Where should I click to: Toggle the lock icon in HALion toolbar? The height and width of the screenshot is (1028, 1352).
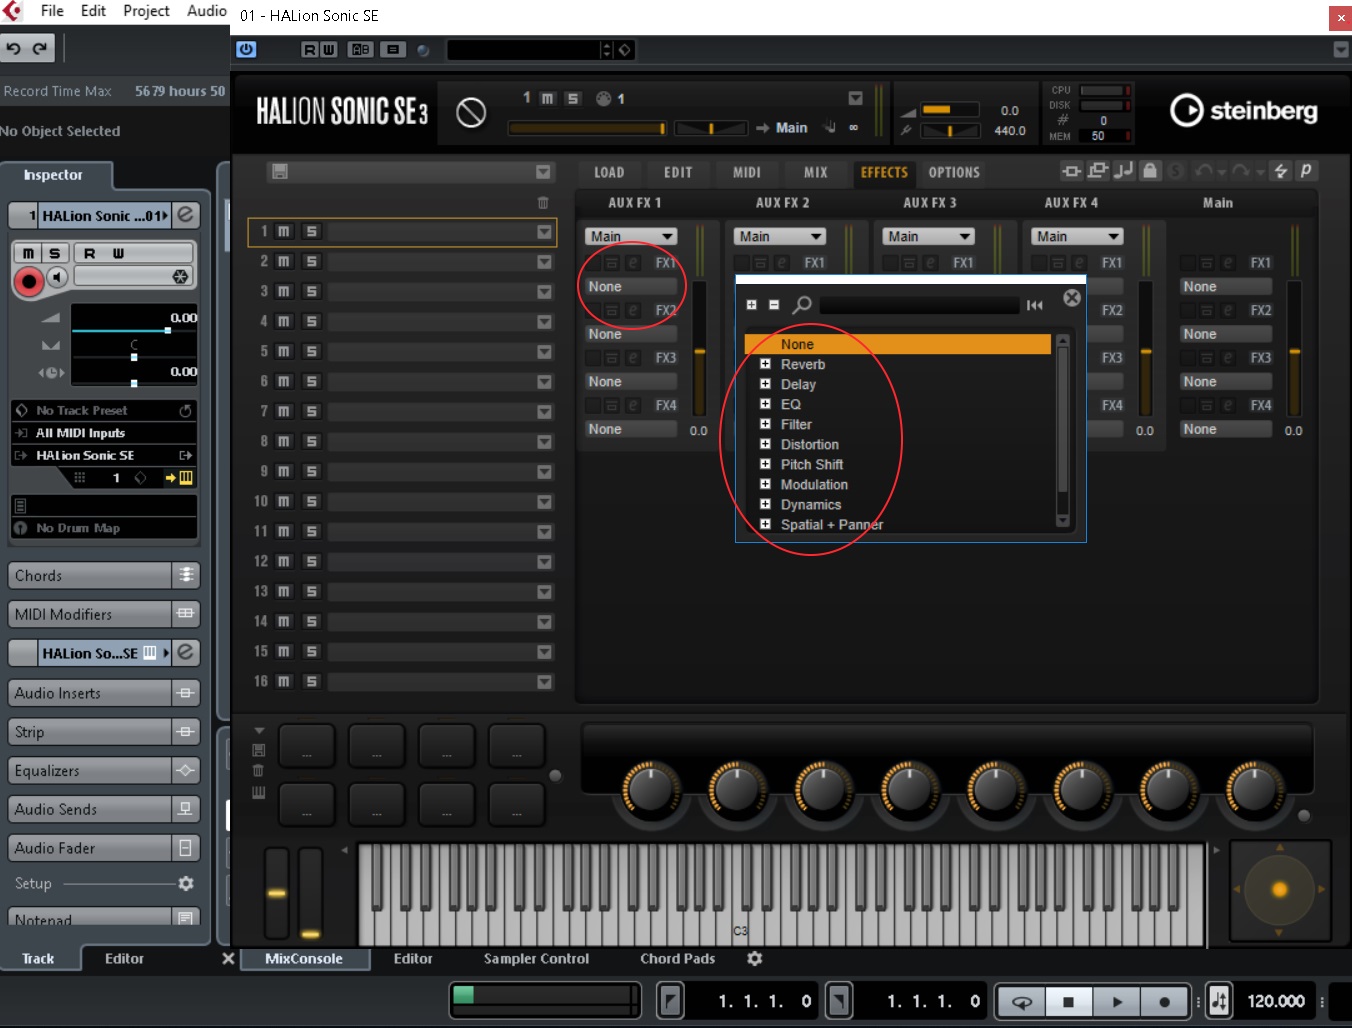pos(1150,171)
